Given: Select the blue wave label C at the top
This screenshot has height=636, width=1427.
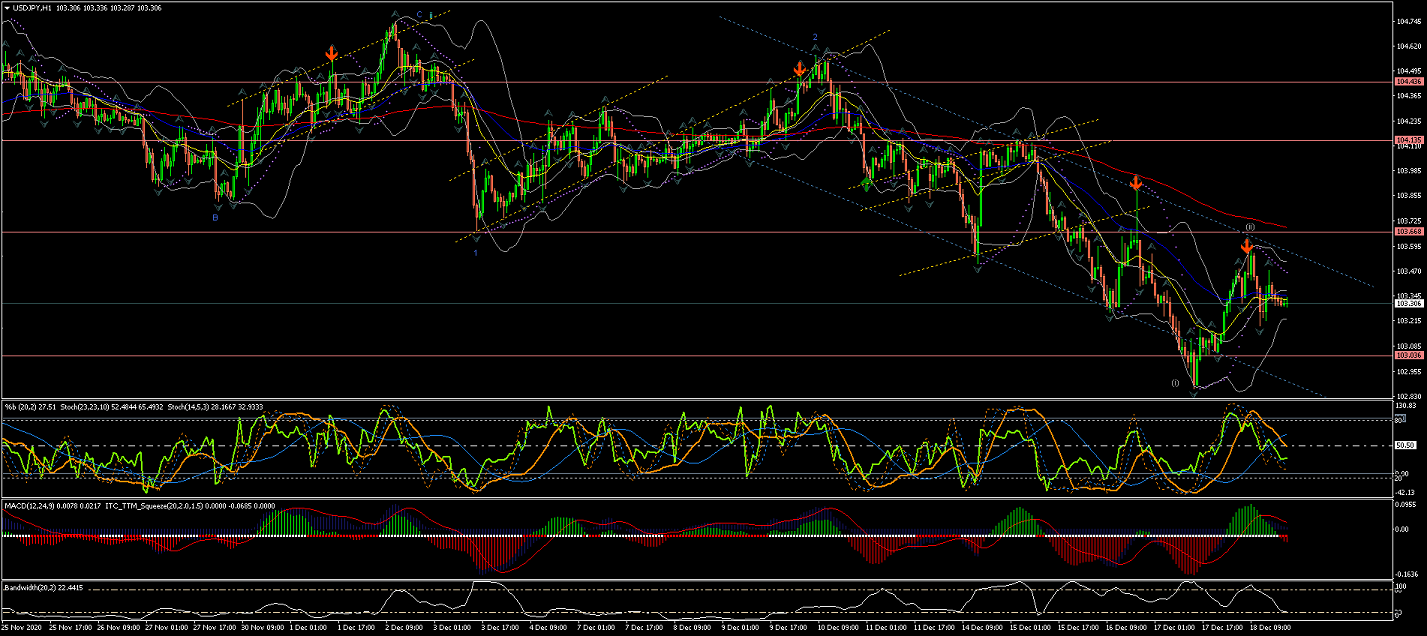Looking at the screenshot, I should pos(419,16).
